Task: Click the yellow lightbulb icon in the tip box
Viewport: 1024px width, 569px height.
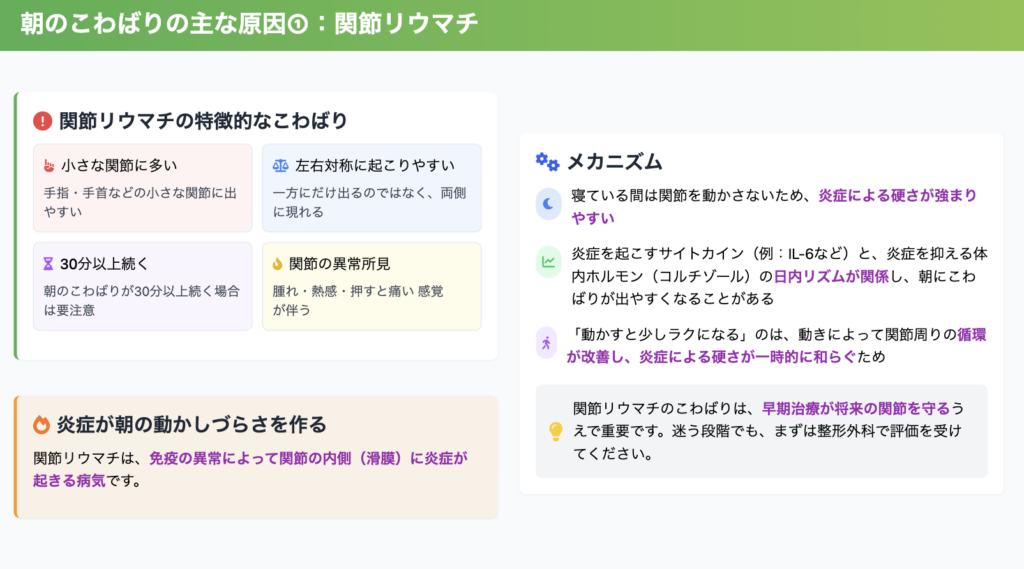Action: tap(556, 431)
